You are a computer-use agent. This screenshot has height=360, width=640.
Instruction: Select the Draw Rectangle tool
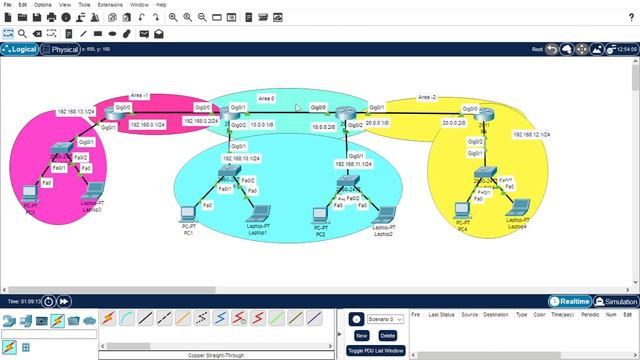point(98,33)
